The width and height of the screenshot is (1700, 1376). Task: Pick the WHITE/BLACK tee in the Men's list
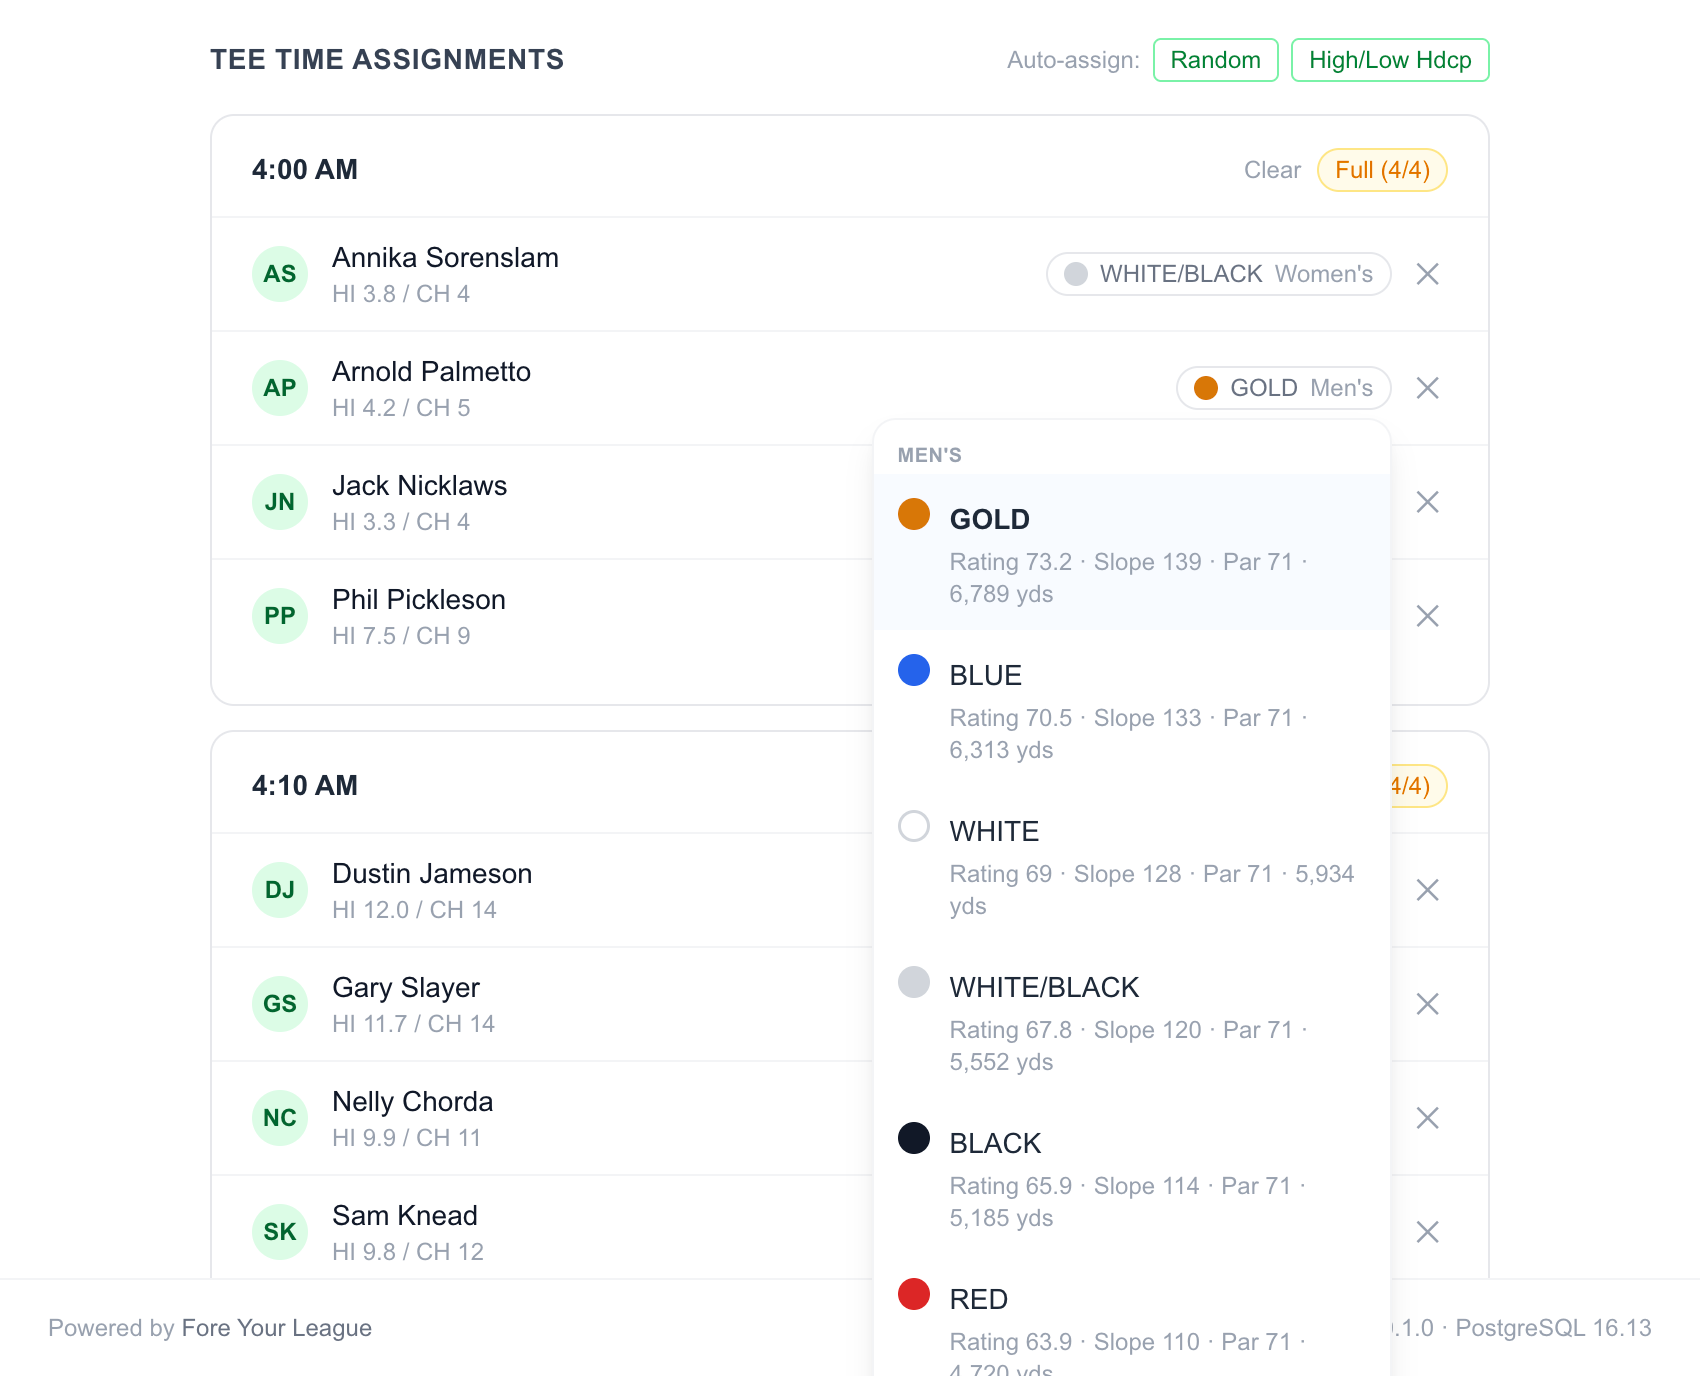pos(1132,1020)
